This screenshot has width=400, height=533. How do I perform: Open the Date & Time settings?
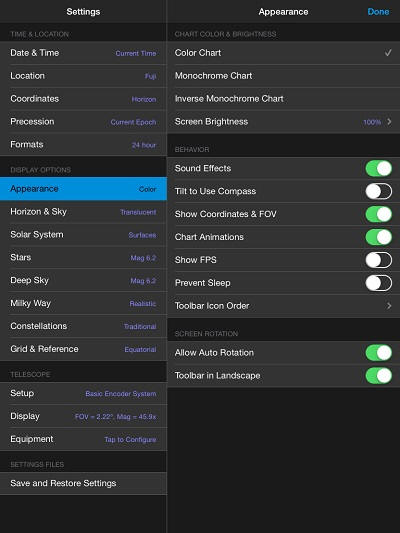tap(83, 53)
